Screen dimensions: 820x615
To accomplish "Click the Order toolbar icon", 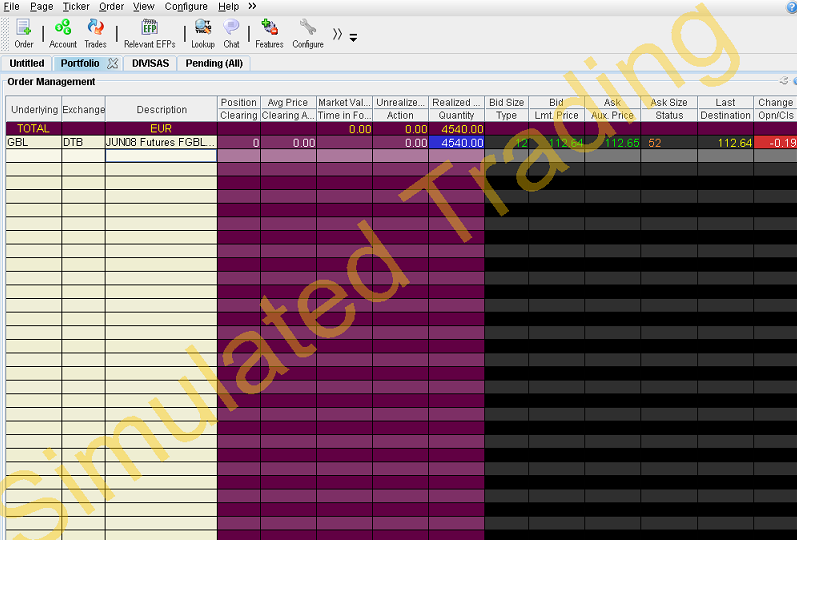I will [x=24, y=34].
